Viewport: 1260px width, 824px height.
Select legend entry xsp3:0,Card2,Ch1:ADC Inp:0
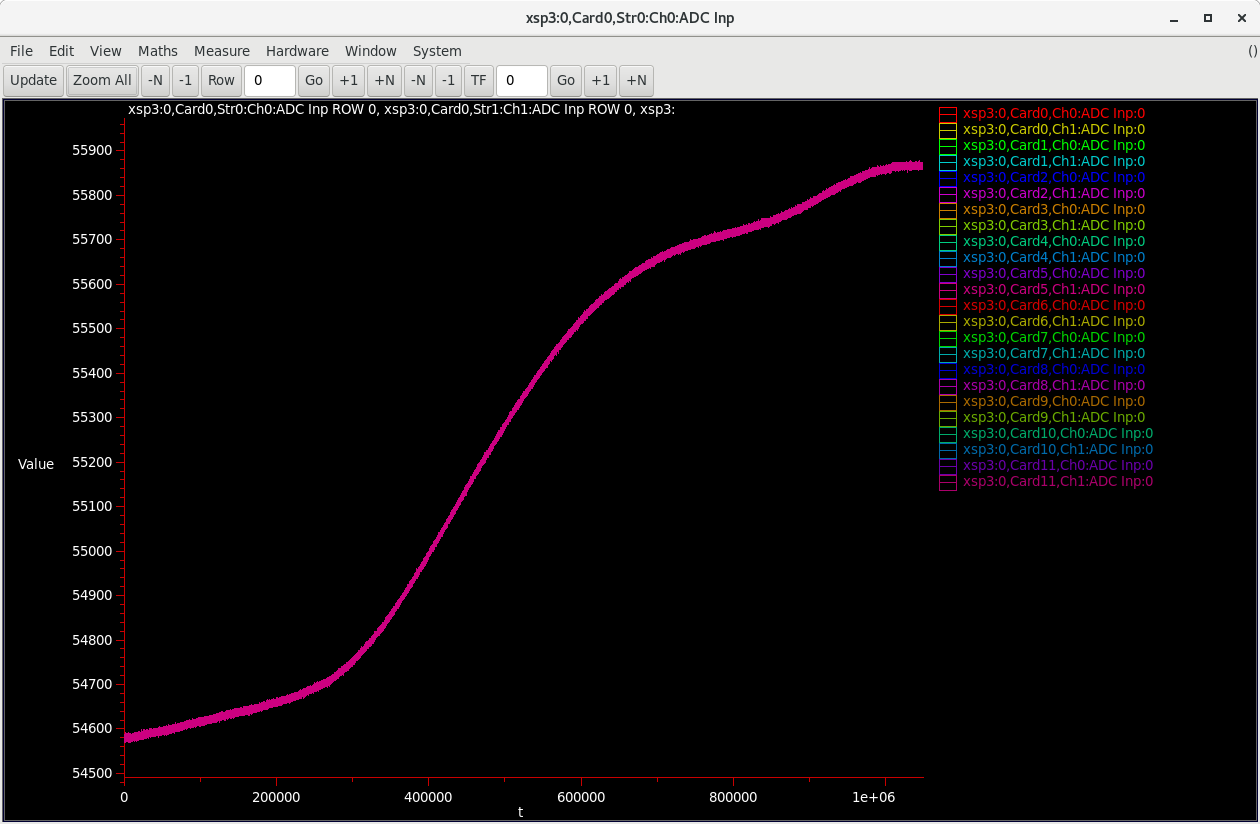[1054, 193]
